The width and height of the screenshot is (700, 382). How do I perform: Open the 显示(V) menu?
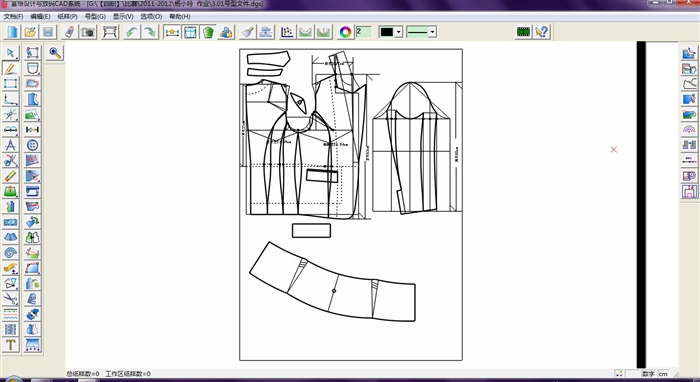click(123, 17)
